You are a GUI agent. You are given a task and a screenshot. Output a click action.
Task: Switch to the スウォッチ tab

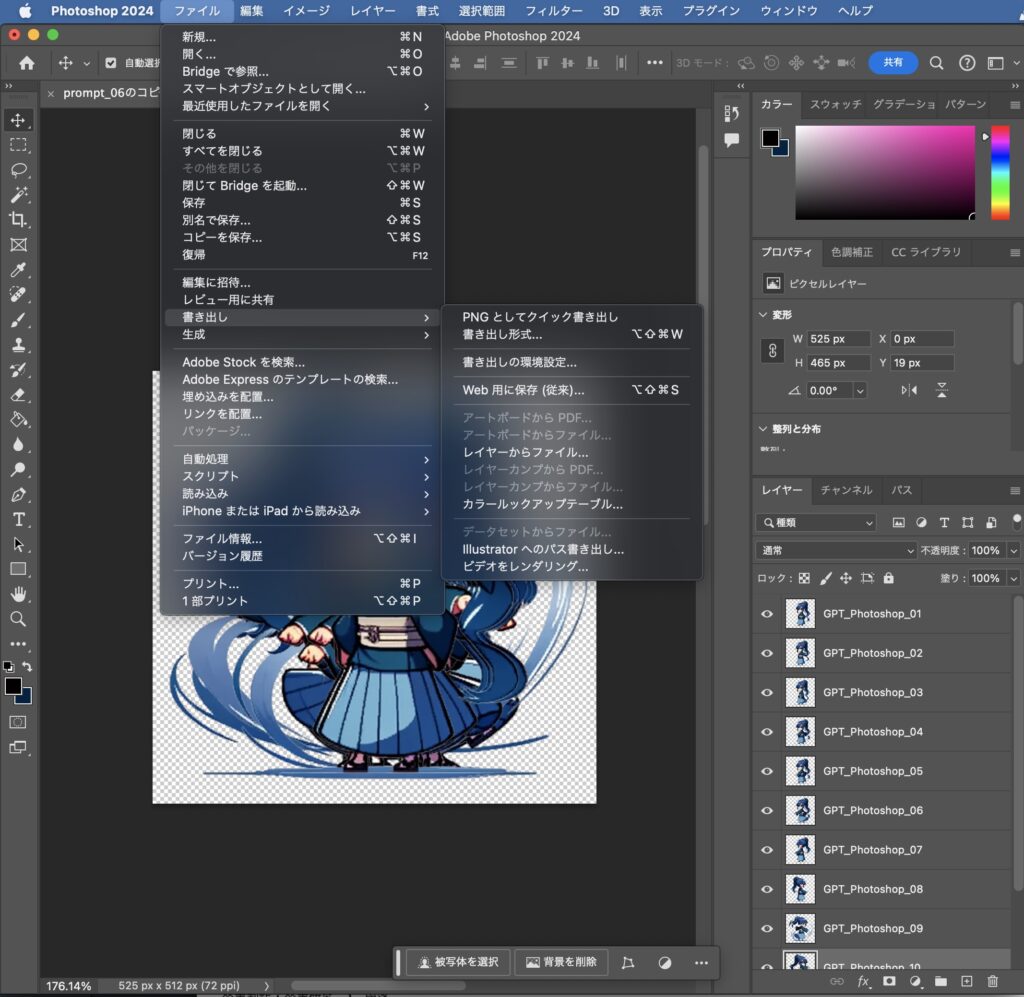click(x=836, y=104)
